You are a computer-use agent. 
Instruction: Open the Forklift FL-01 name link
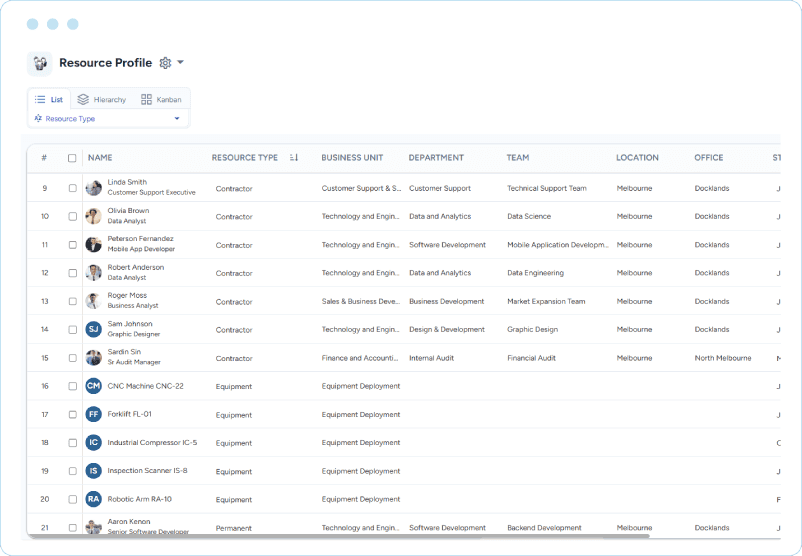(x=129, y=414)
